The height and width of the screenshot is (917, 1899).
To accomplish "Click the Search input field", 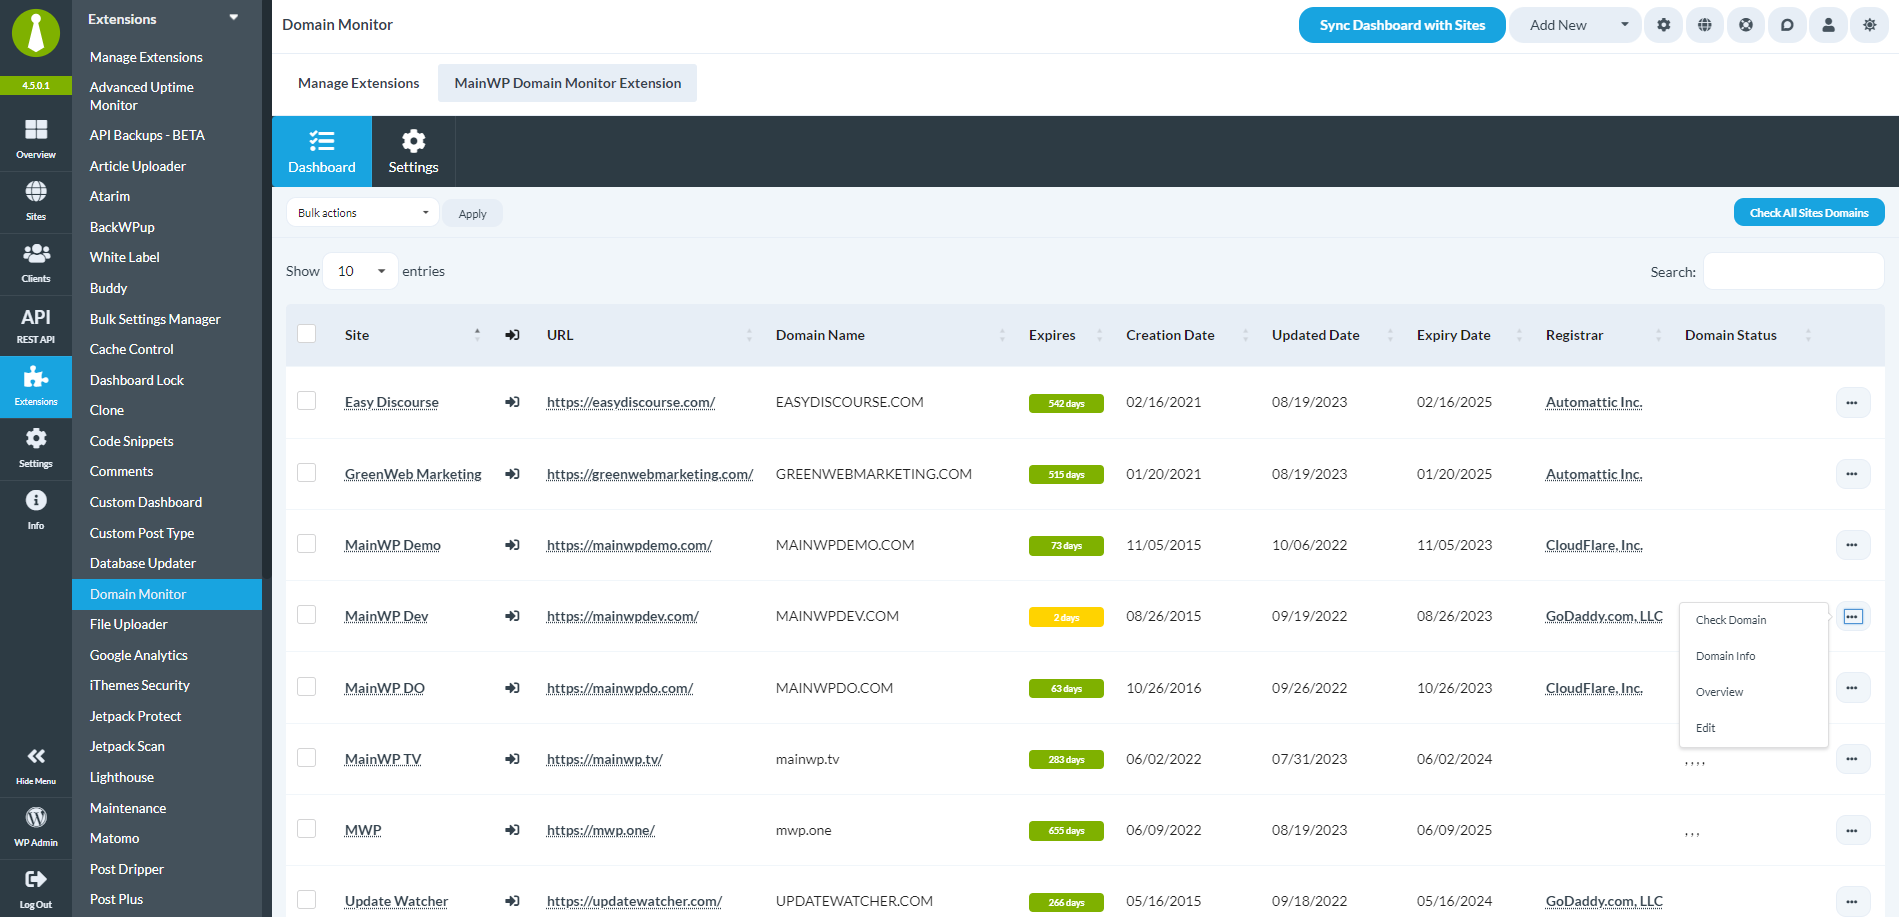I will [x=1794, y=271].
